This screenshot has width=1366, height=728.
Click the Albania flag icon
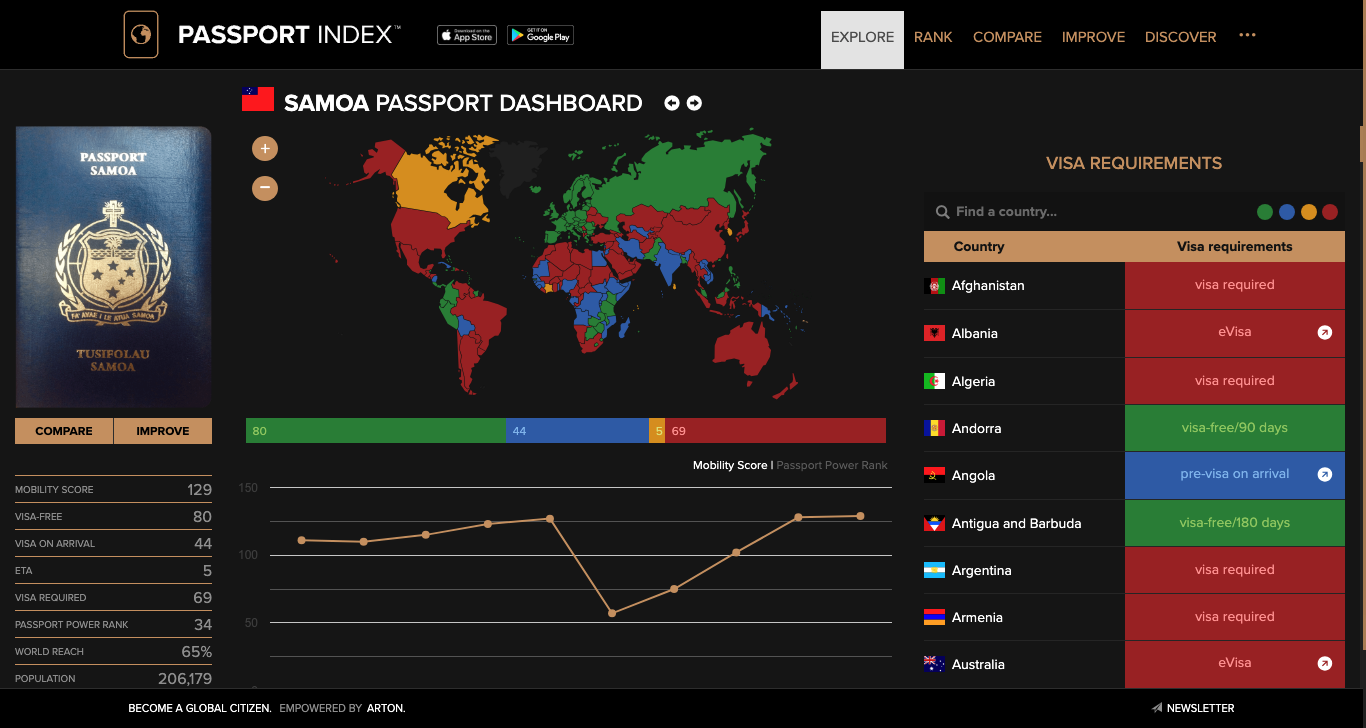[935, 333]
